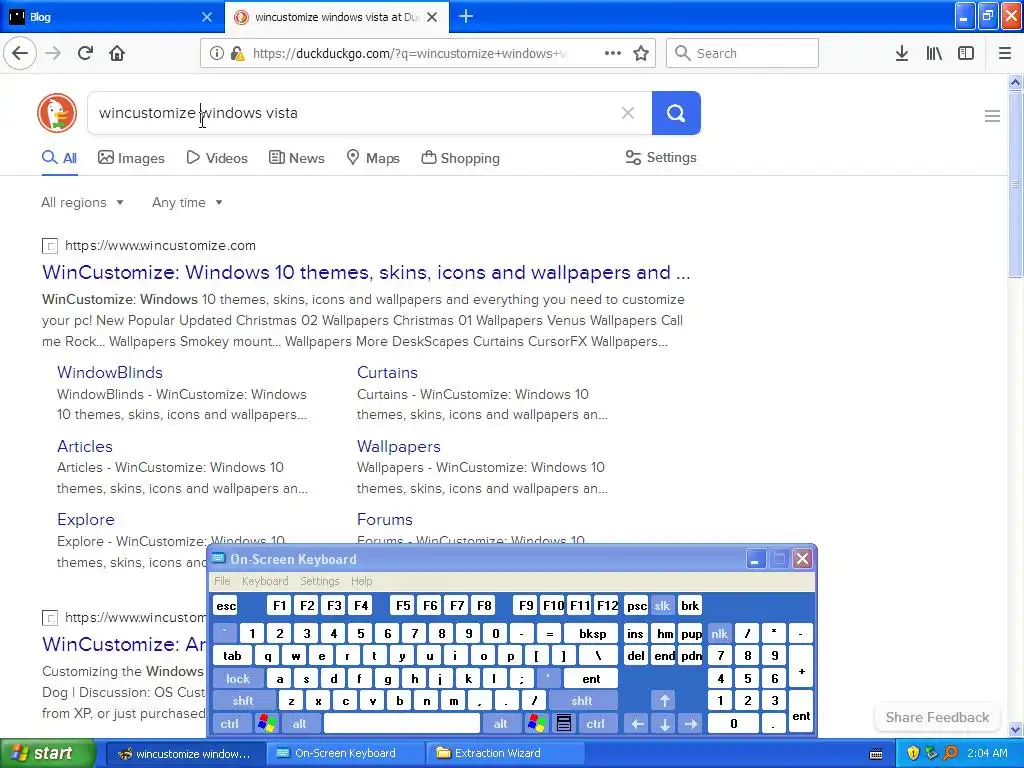Toggle the left ctrl key on On-Screen Keyboard
1024x768 pixels.
(229, 724)
